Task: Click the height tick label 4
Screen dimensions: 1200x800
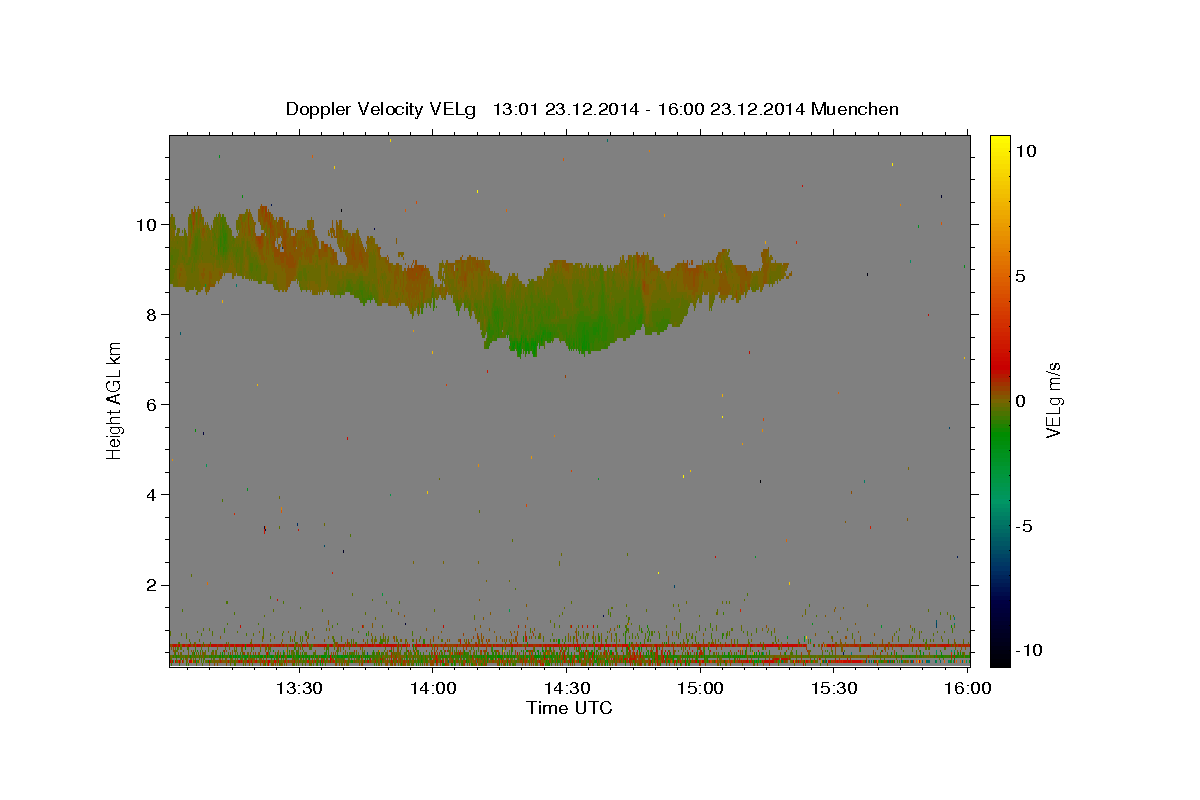Action: 151,494
